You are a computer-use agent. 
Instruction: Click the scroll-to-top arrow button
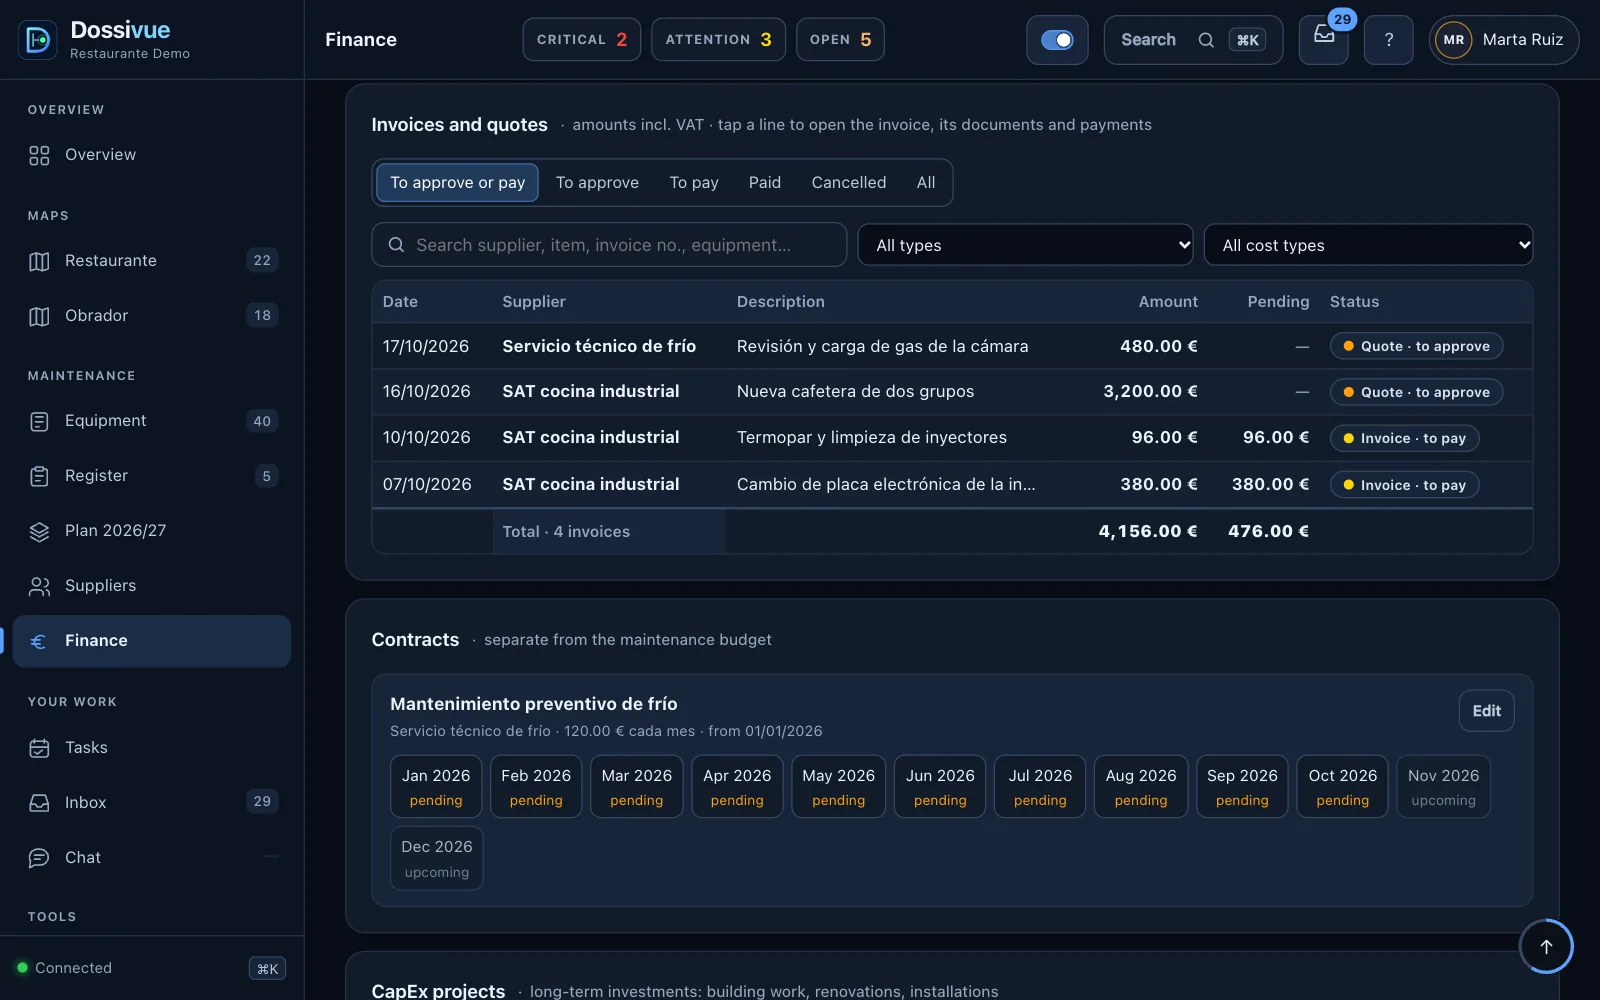(x=1546, y=946)
